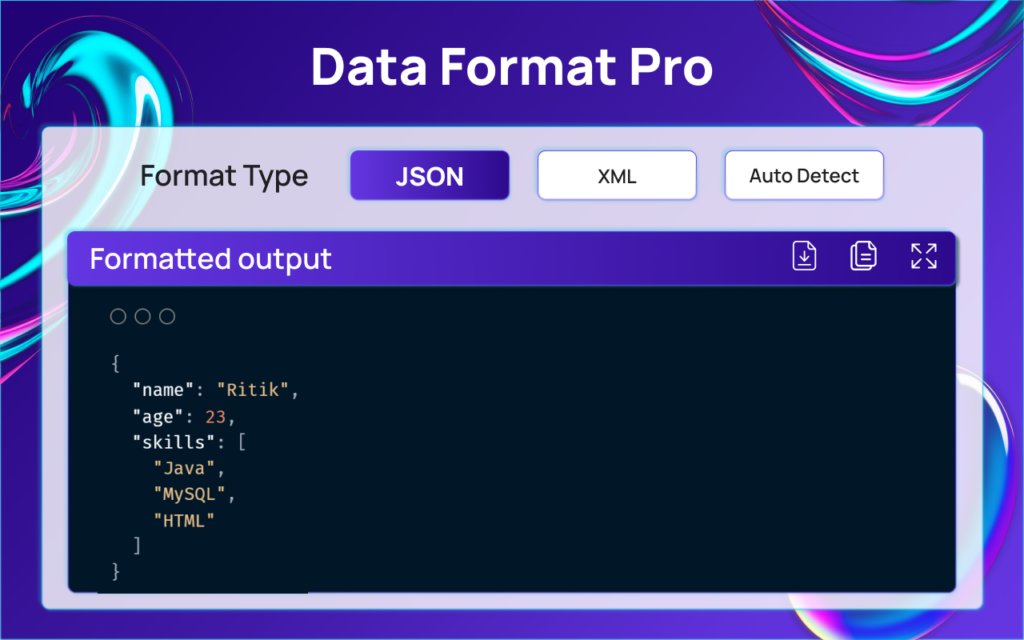Click the middle circle in code window
The height and width of the screenshot is (640, 1024).
143,317
